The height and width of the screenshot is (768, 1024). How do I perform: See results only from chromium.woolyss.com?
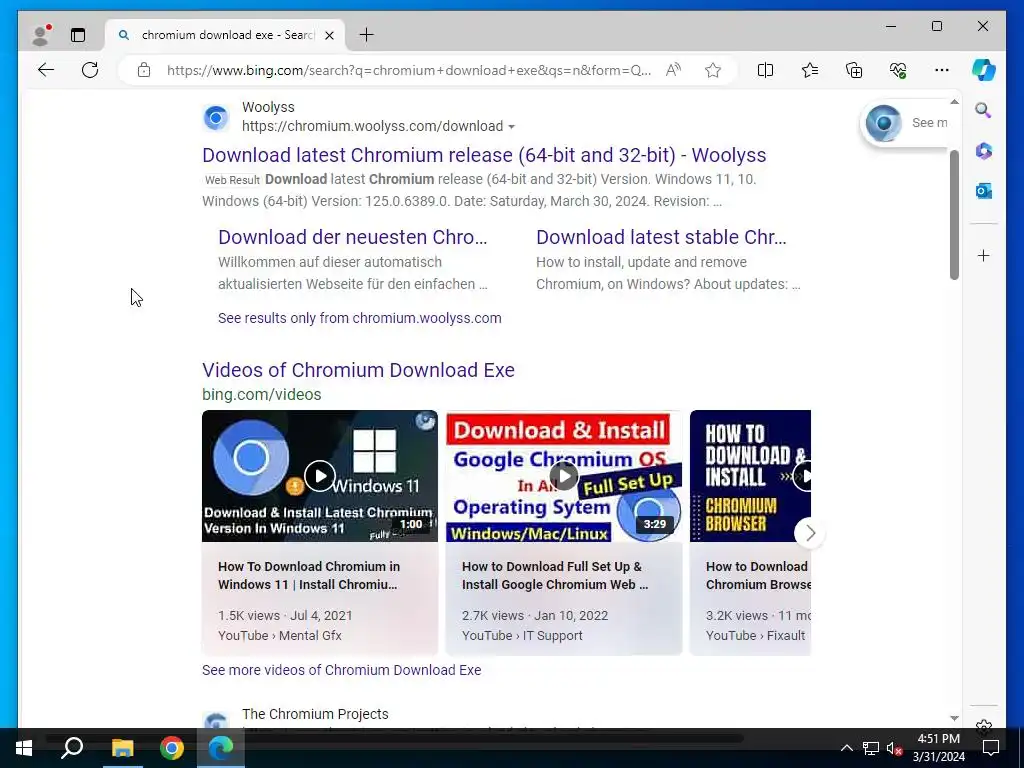(360, 318)
